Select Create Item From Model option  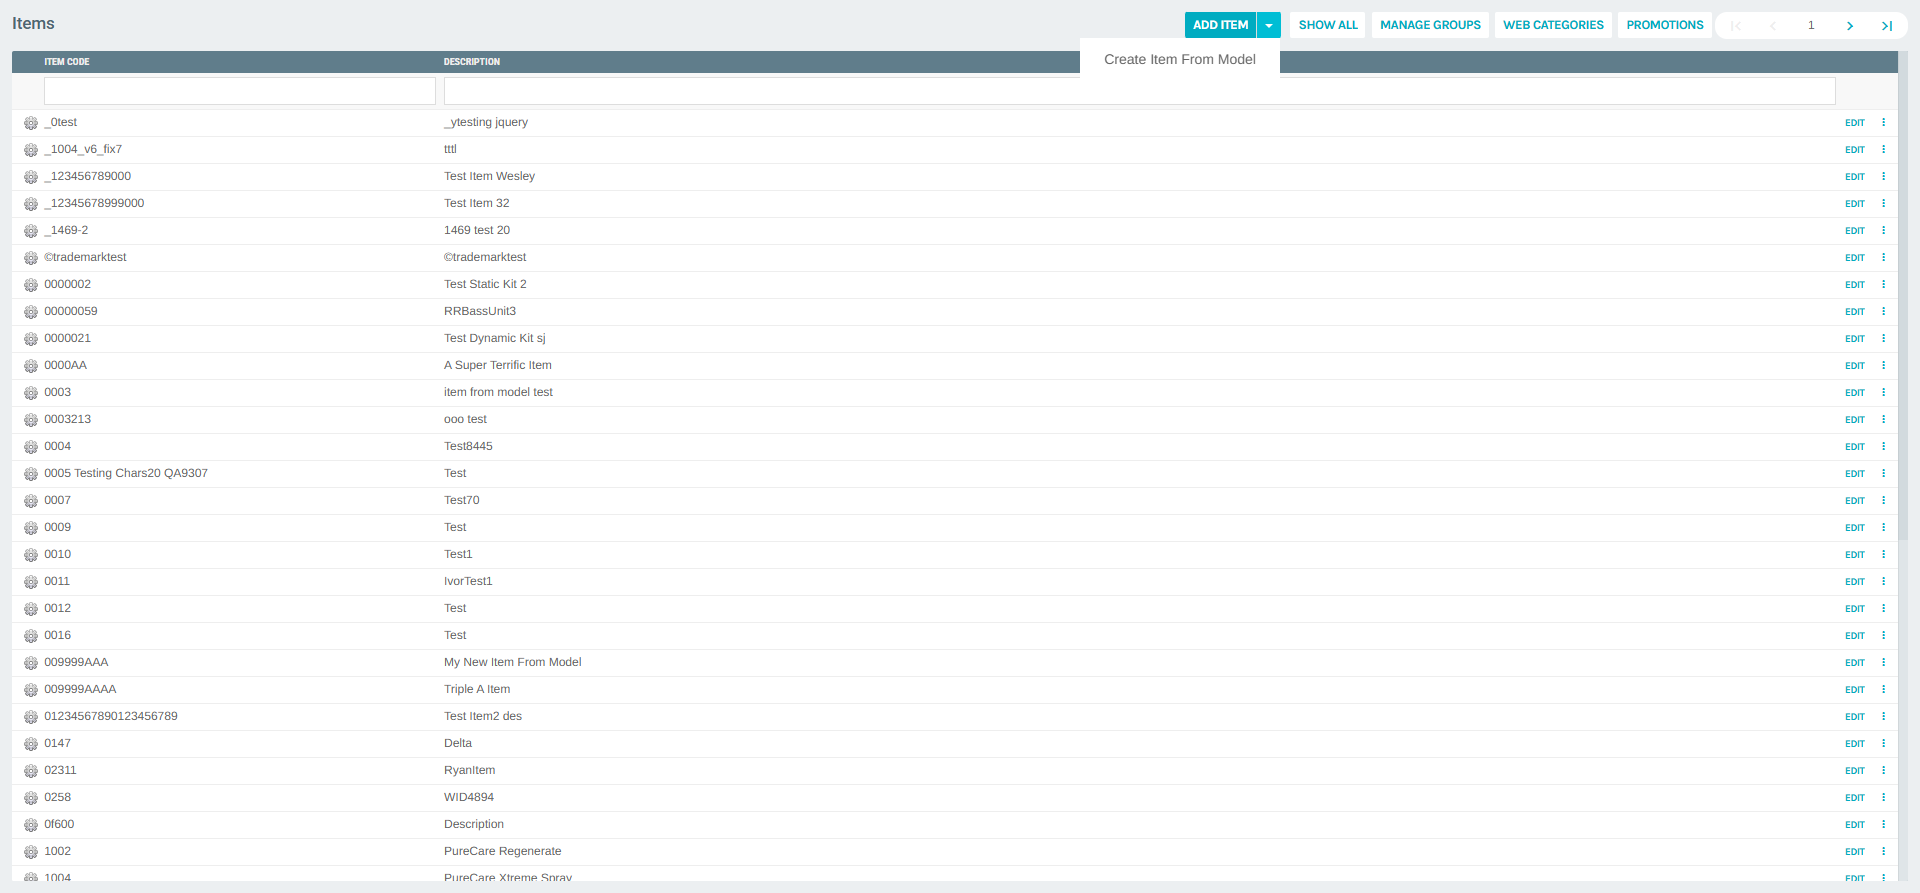pos(1179,60)
